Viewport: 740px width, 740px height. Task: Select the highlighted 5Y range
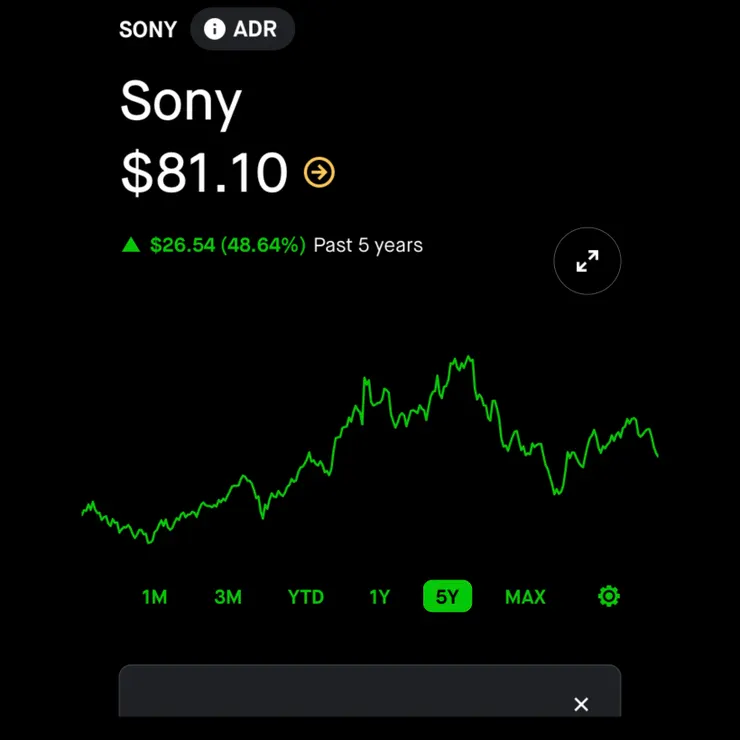[447, 596]
